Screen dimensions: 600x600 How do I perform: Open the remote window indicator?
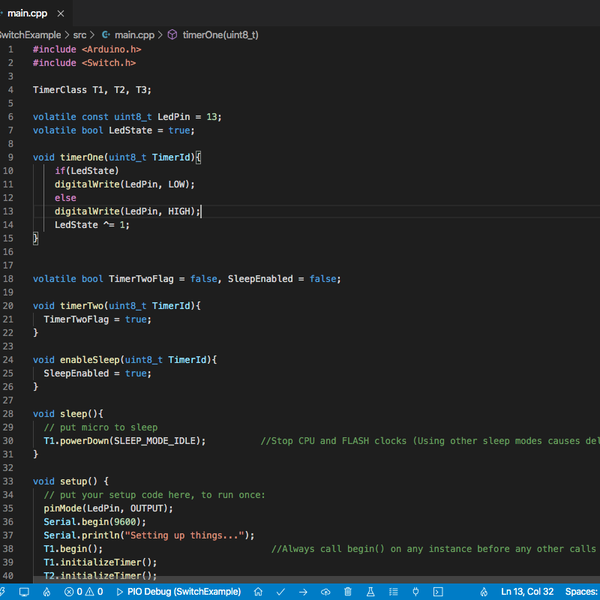[5, 592]
